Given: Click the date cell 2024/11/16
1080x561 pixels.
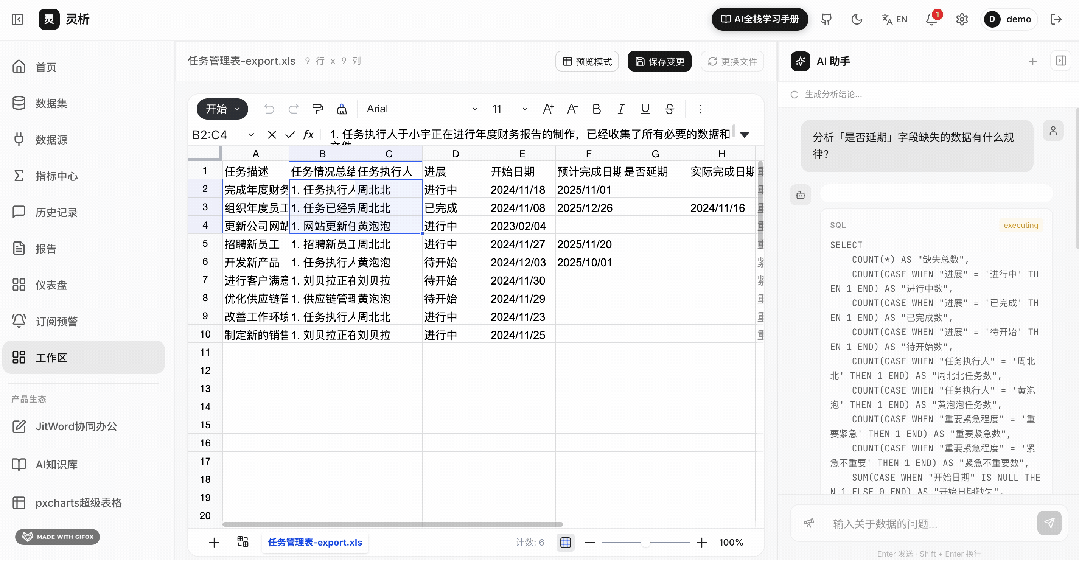Looking at the screenshot, I should [x=721, y=207].
